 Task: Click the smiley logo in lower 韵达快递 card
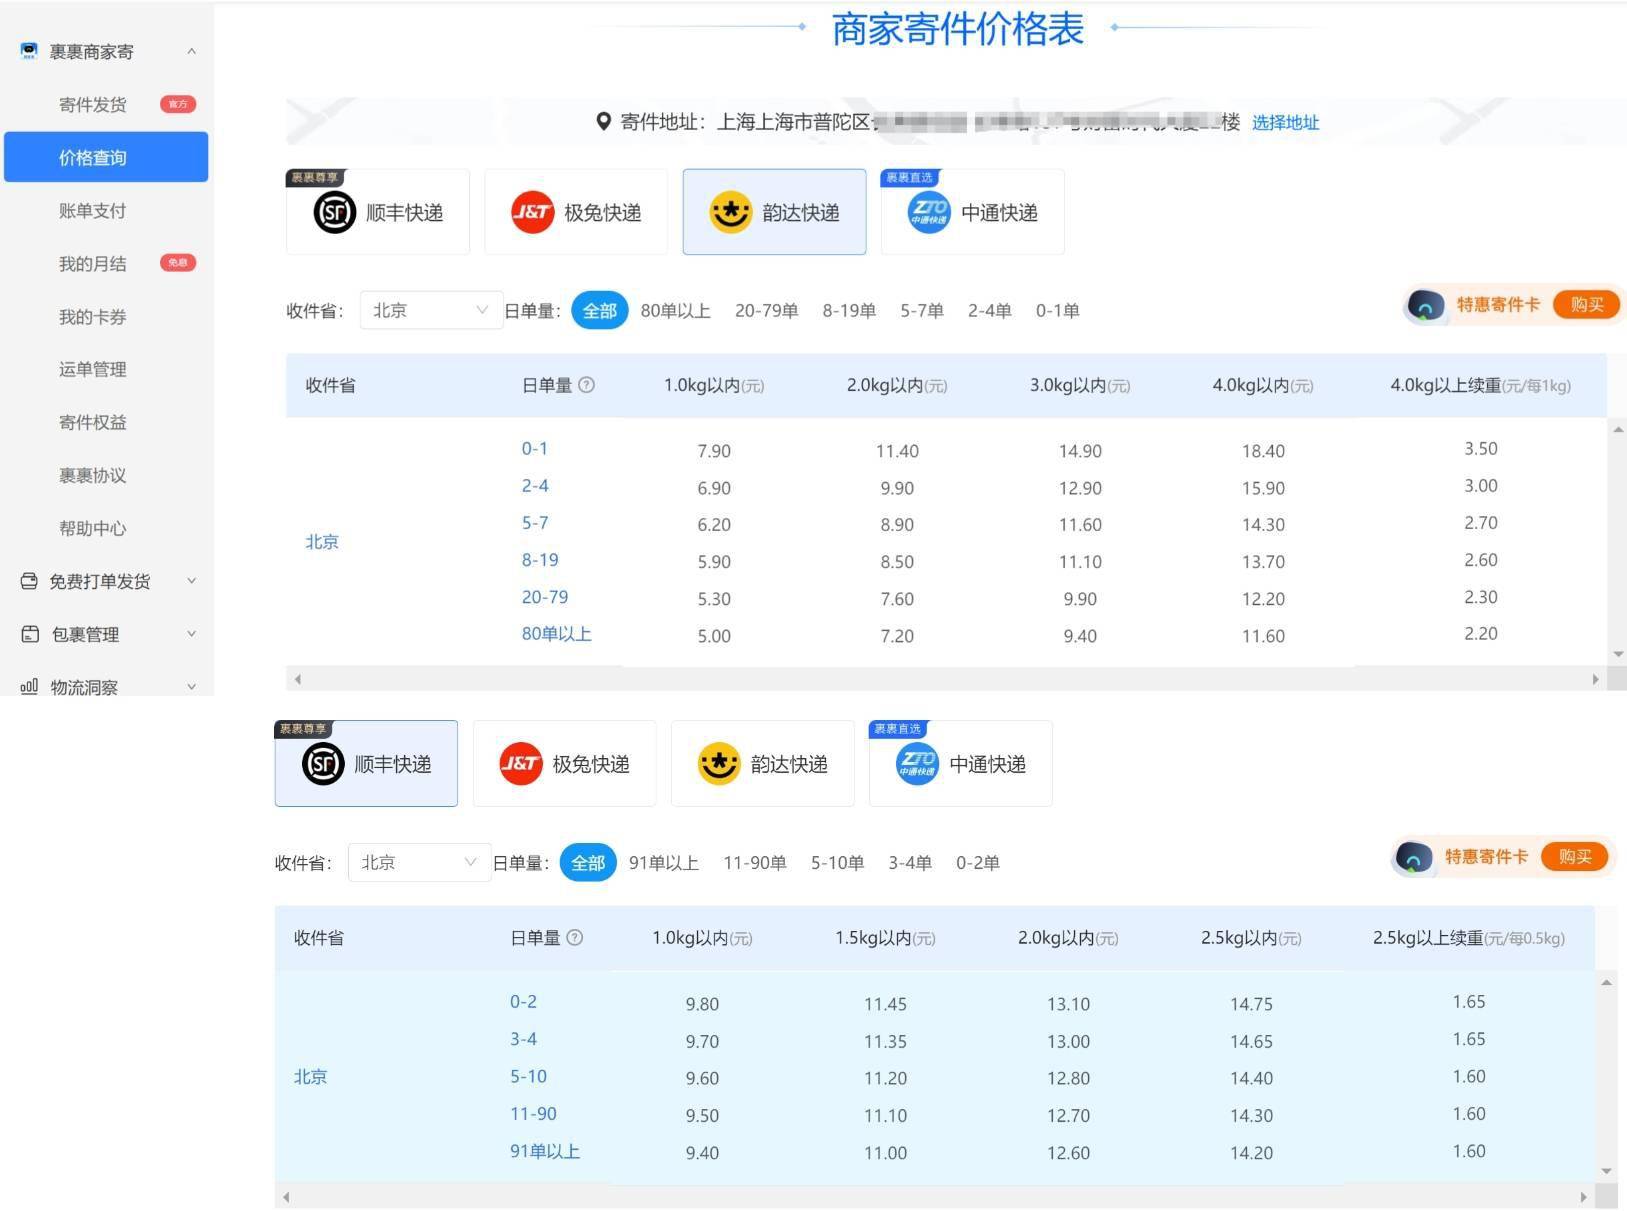[x=718, y=764]
